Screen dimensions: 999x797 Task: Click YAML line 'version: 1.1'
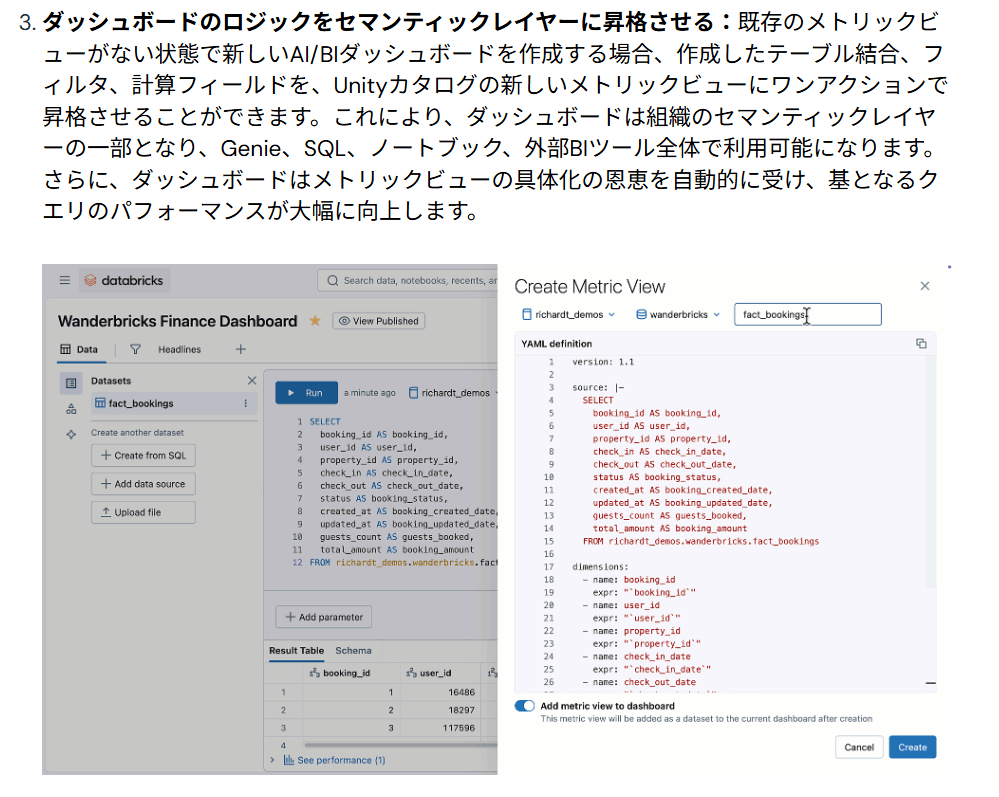603,362
